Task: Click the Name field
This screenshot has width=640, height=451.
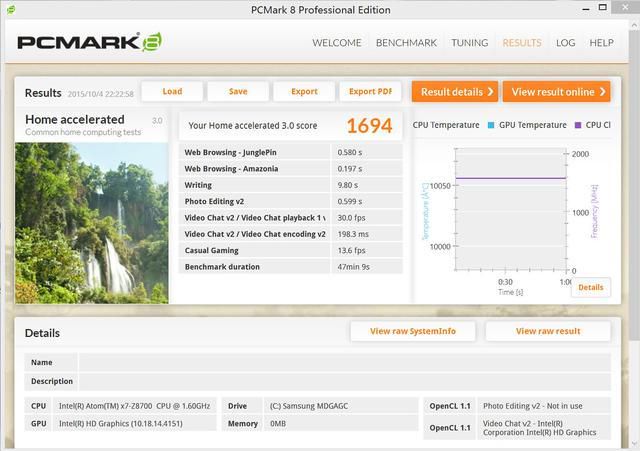Action: [345, 362]
